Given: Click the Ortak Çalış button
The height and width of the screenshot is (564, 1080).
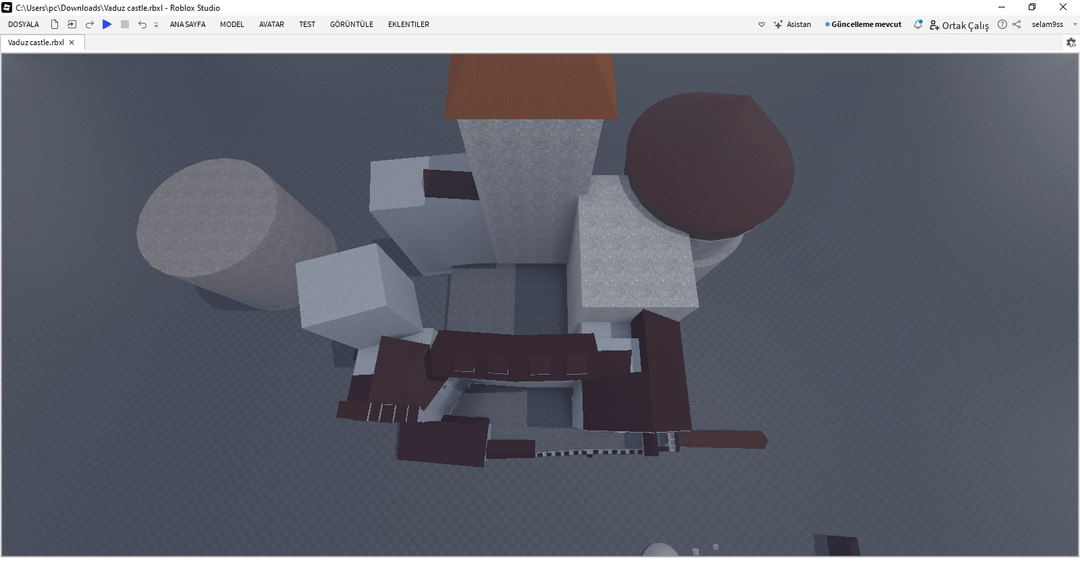Looking at the screenshot, I should (x=959, y=25).
